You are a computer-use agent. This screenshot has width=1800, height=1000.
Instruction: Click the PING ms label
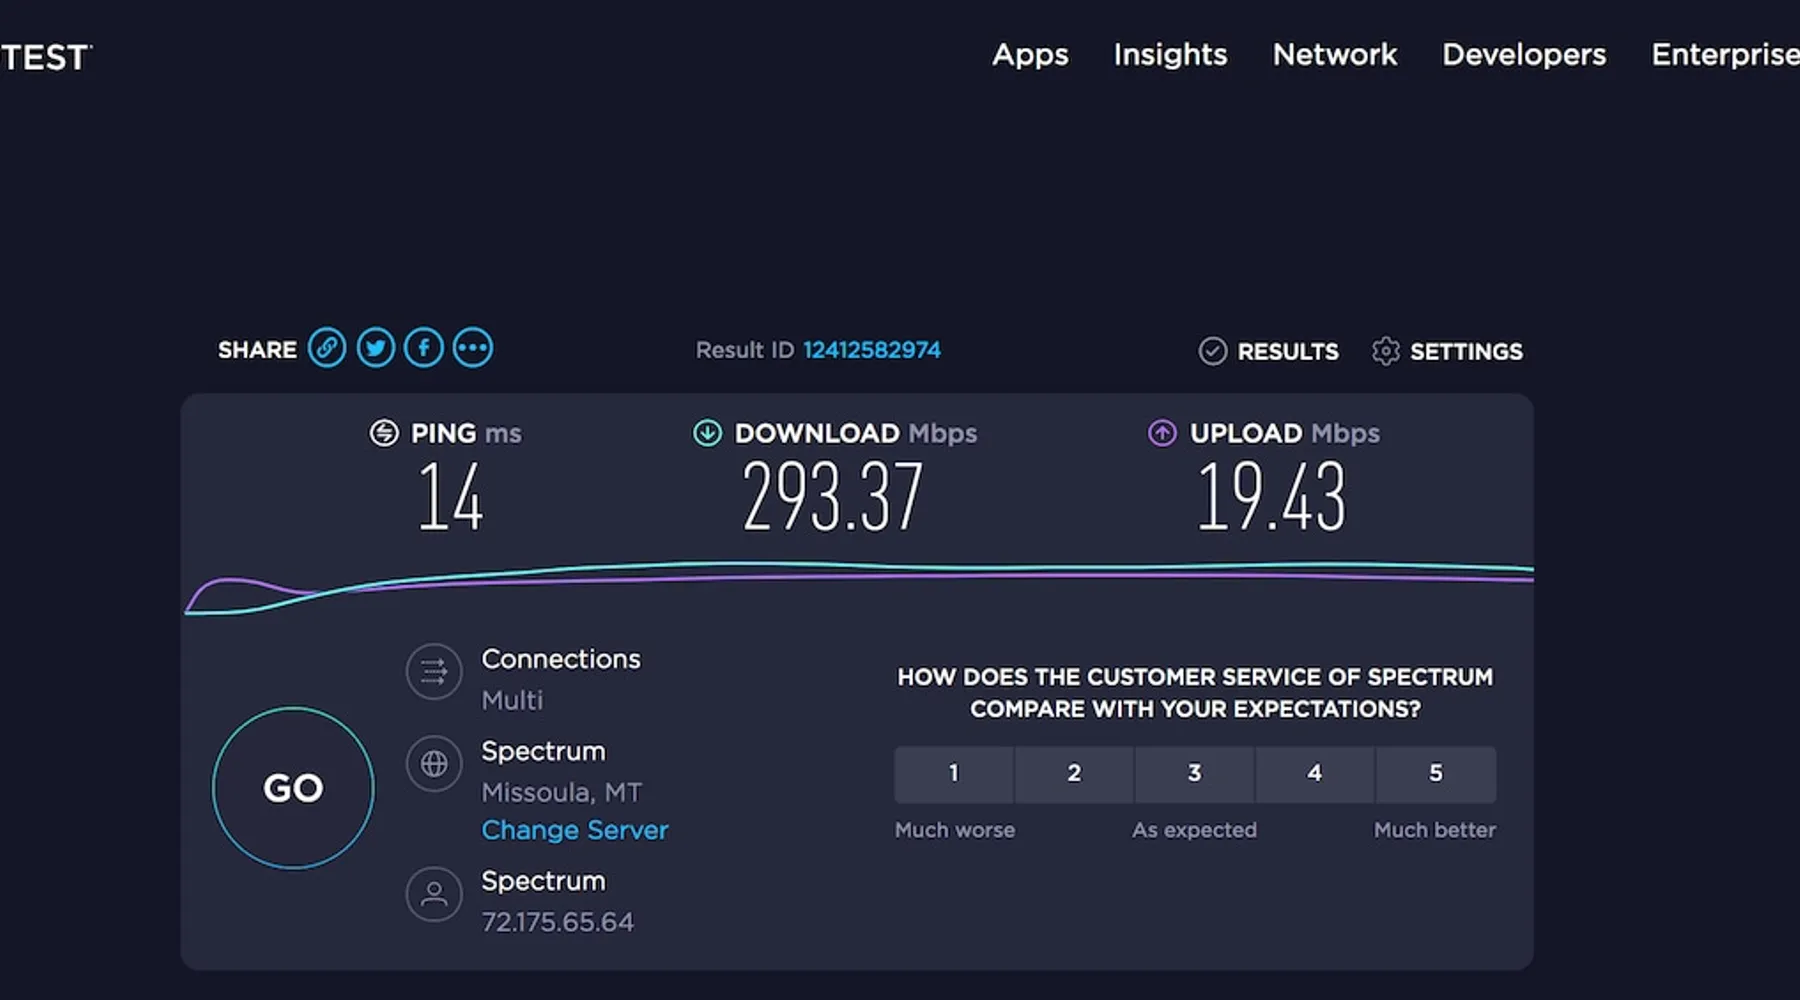click(x=466, y=433)
